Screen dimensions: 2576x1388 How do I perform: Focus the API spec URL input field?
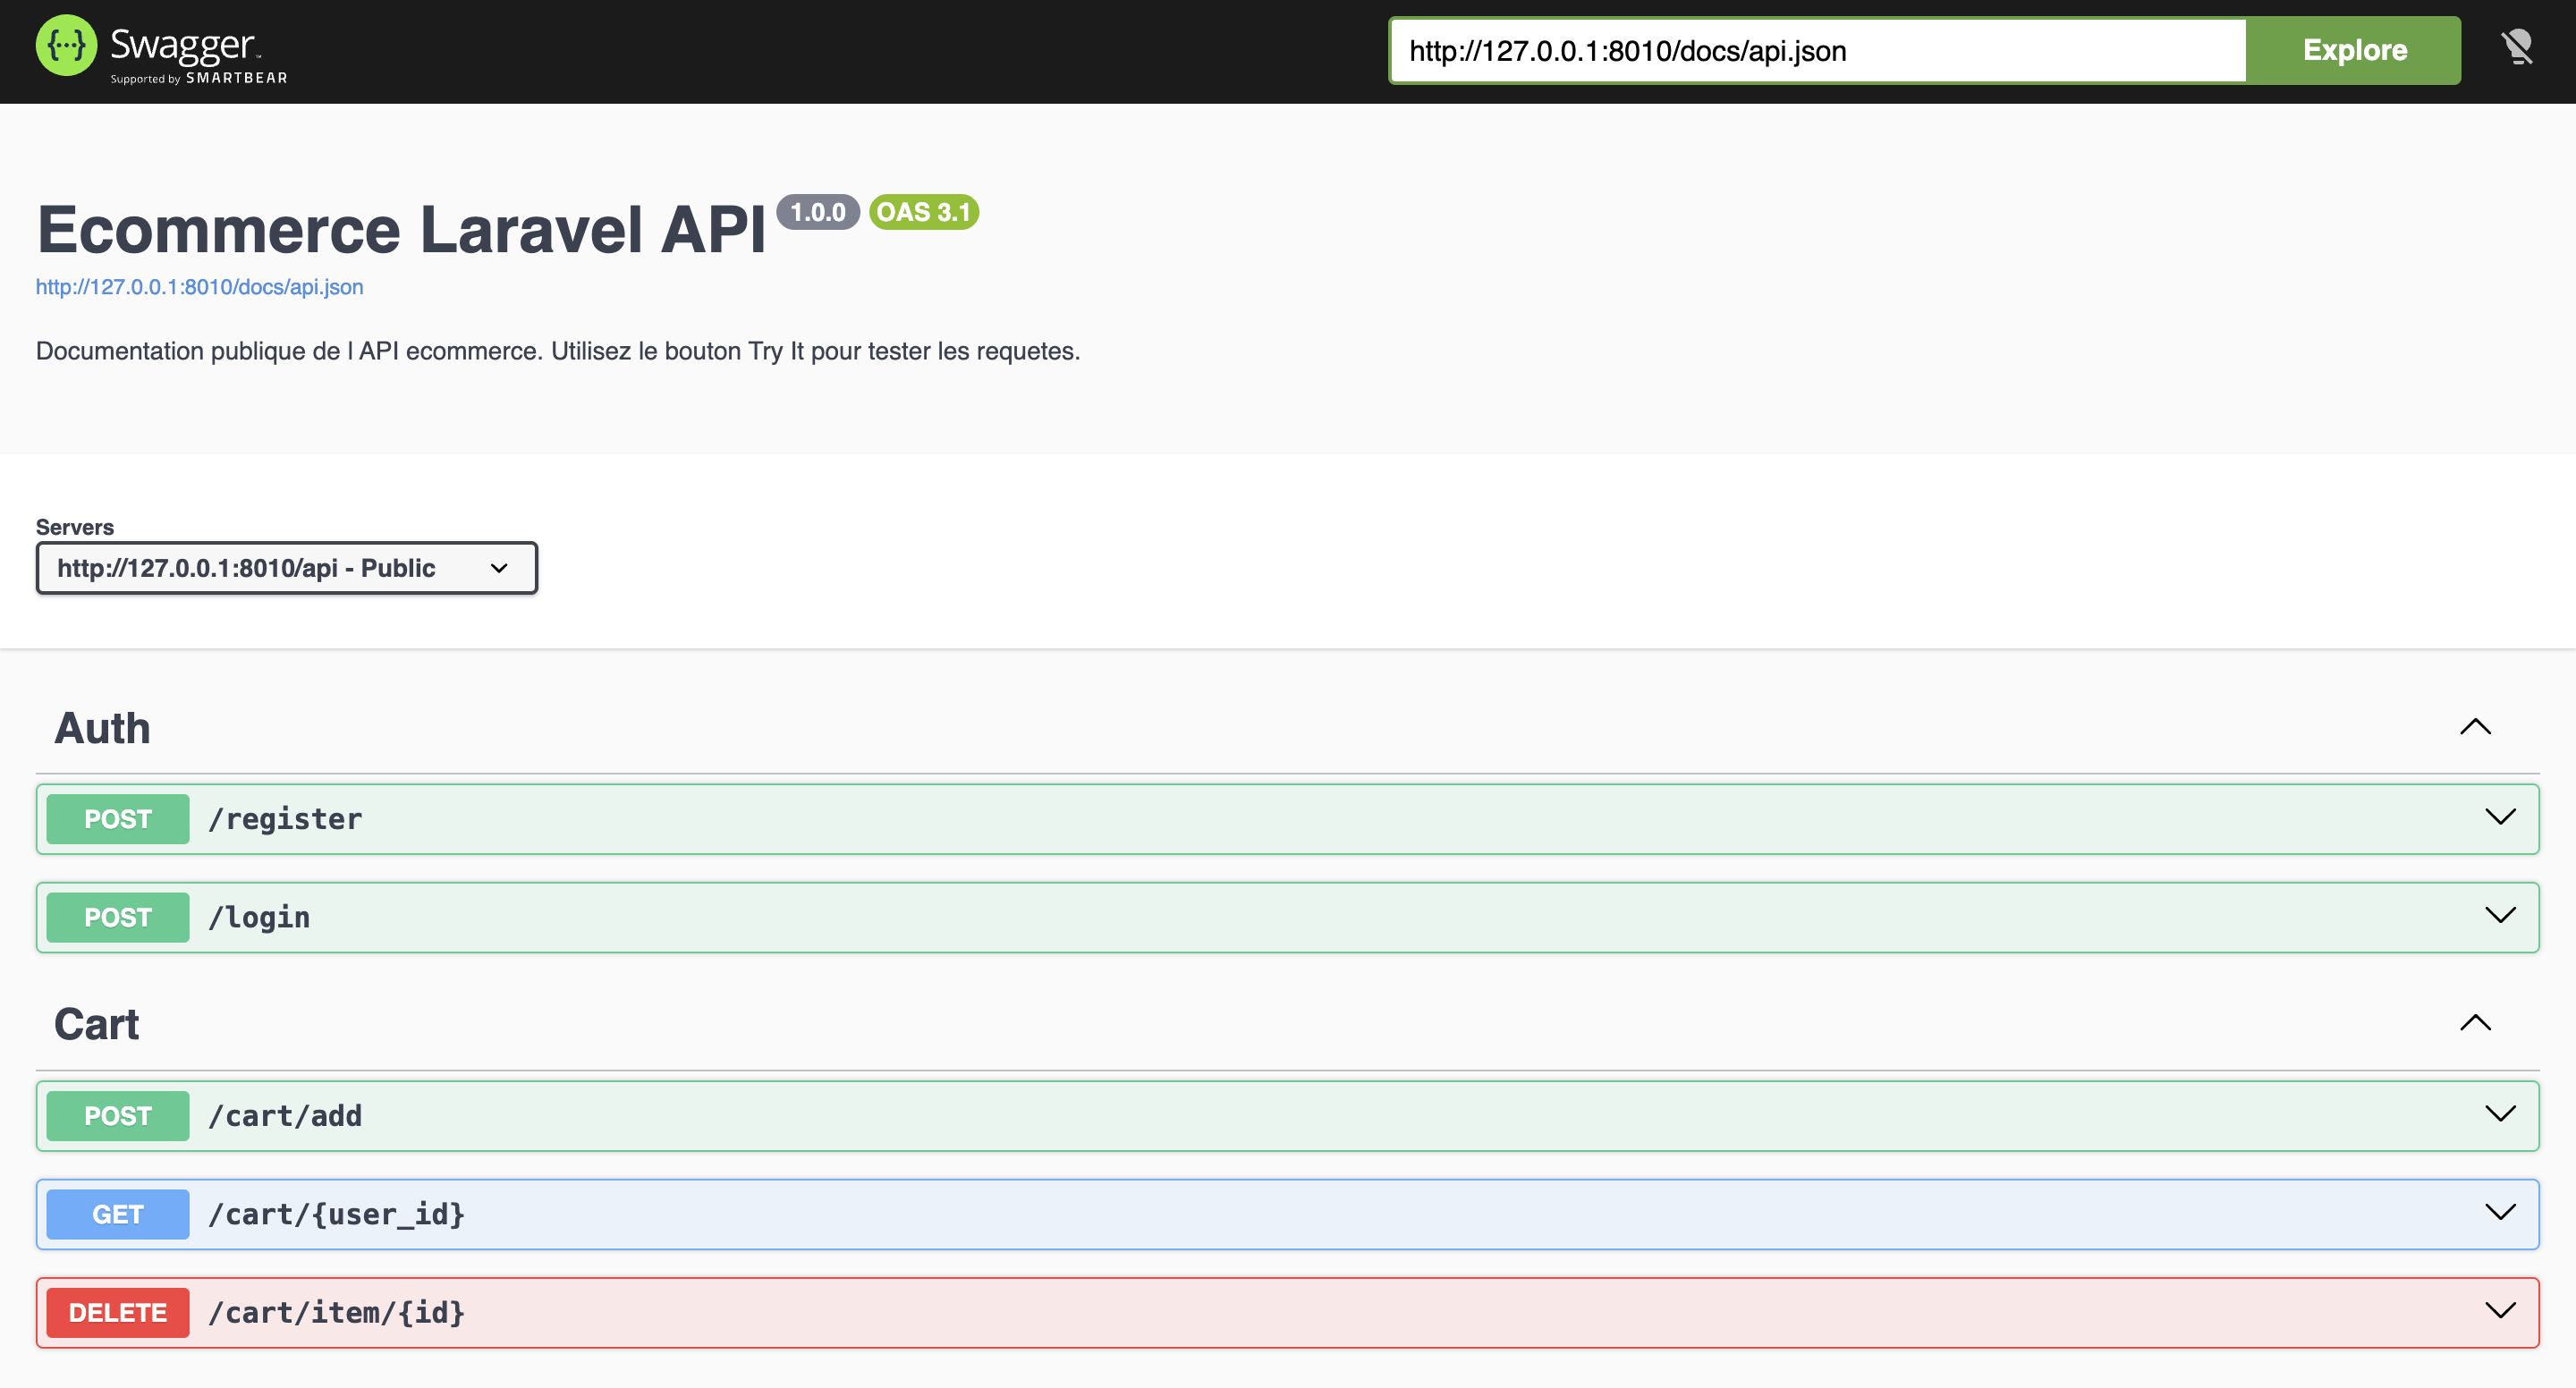1818,50
